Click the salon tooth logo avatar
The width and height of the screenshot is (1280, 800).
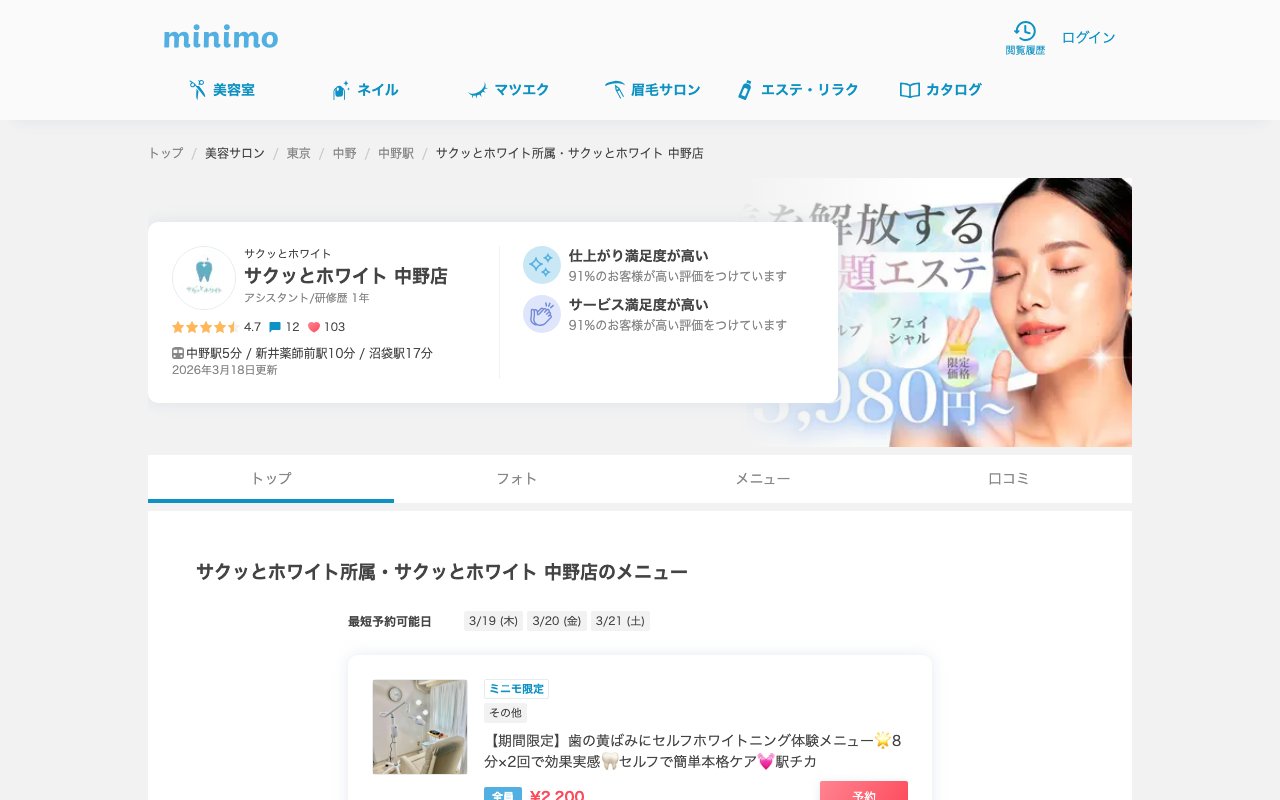(x=204, y=278)
